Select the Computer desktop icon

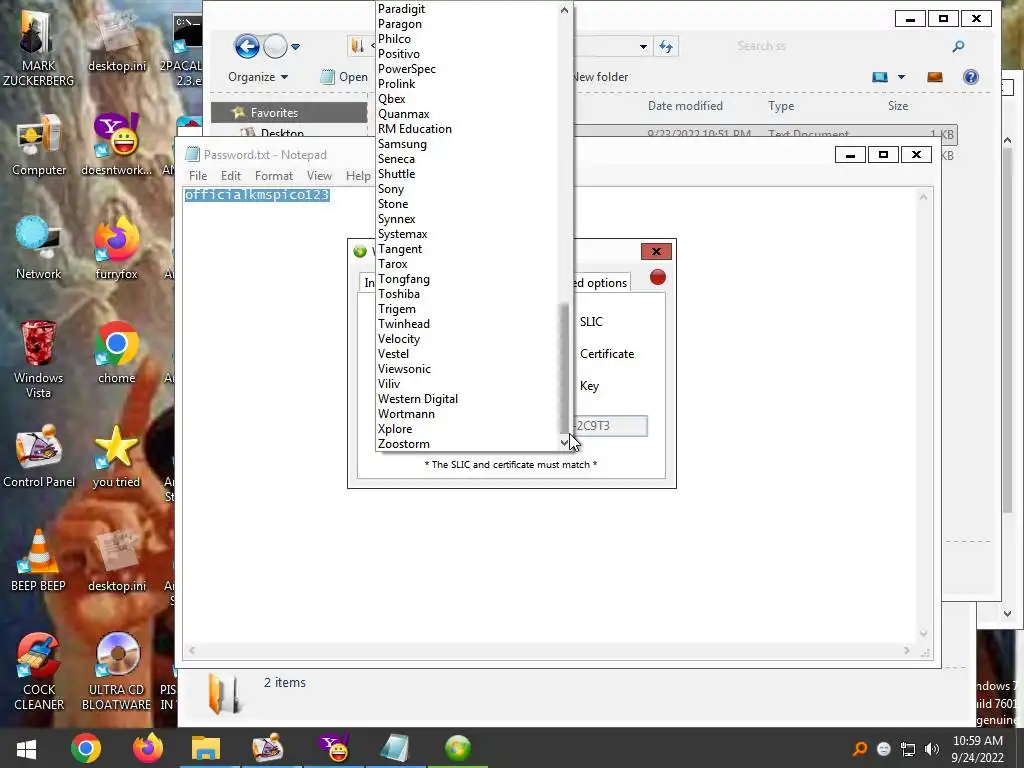point(39,145)
